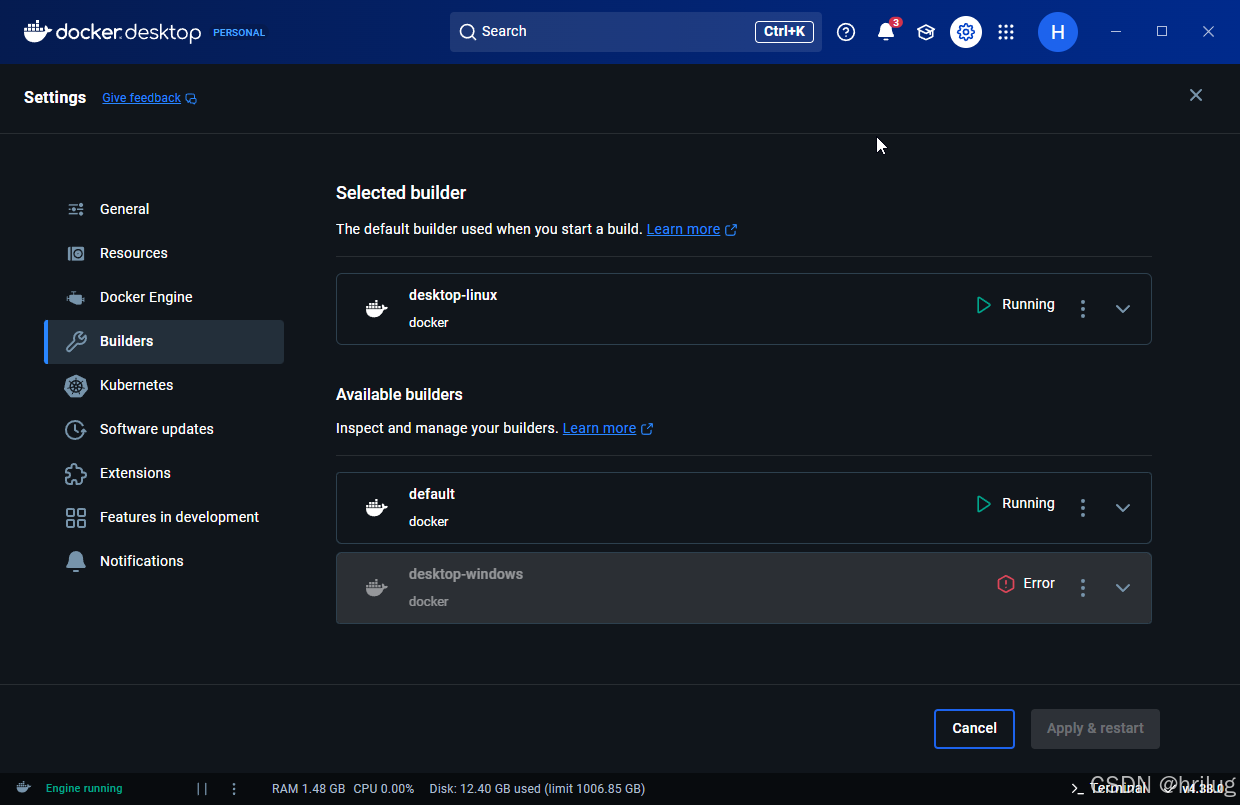This screenshot has height=805, width=1240.
Task: Open Learn more link under Selected builder
Action: [x=692, y=229]
